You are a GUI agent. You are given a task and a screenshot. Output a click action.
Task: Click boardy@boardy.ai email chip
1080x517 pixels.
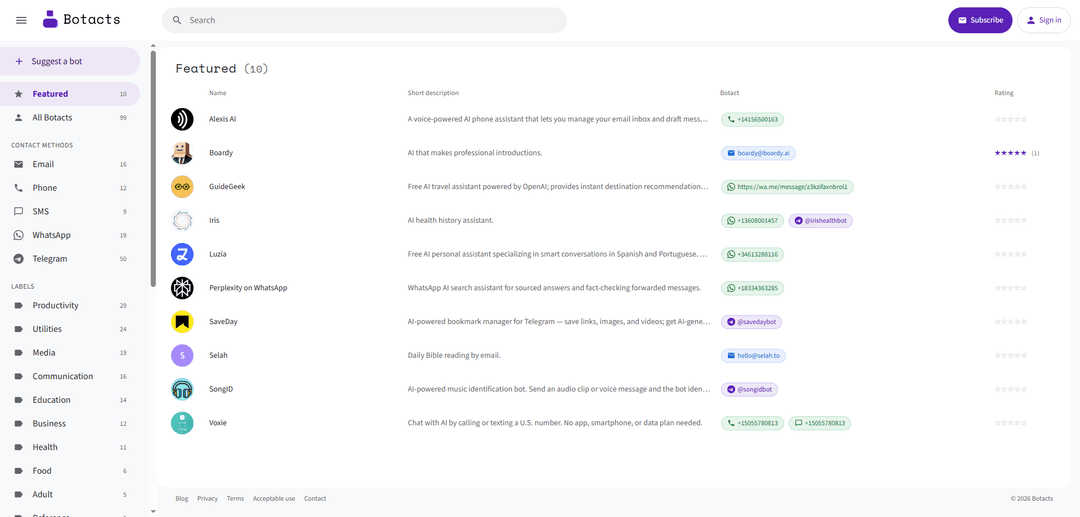[758, 153]
